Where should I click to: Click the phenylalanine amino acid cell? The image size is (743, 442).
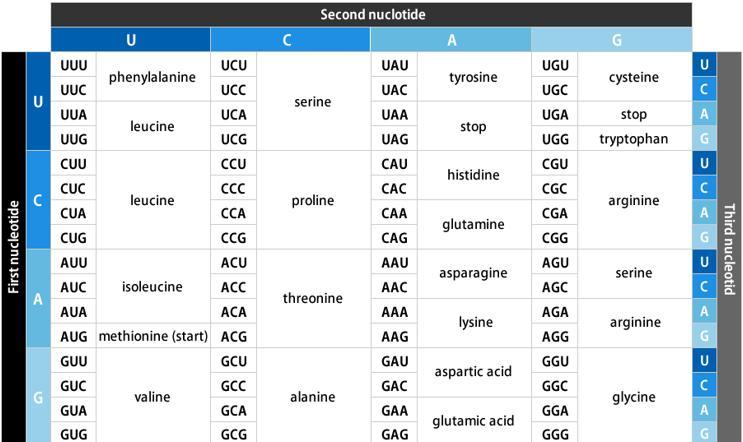click(153, 77)
